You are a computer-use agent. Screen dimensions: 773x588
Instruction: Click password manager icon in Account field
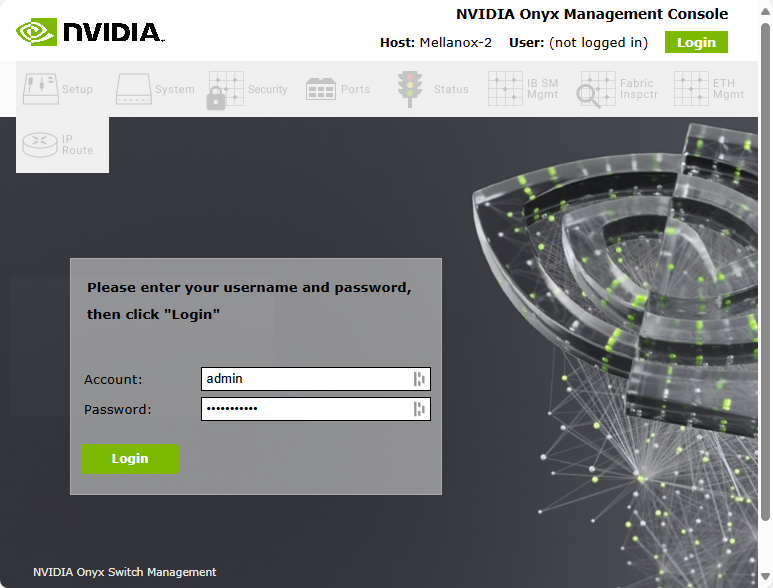point(419,379)
